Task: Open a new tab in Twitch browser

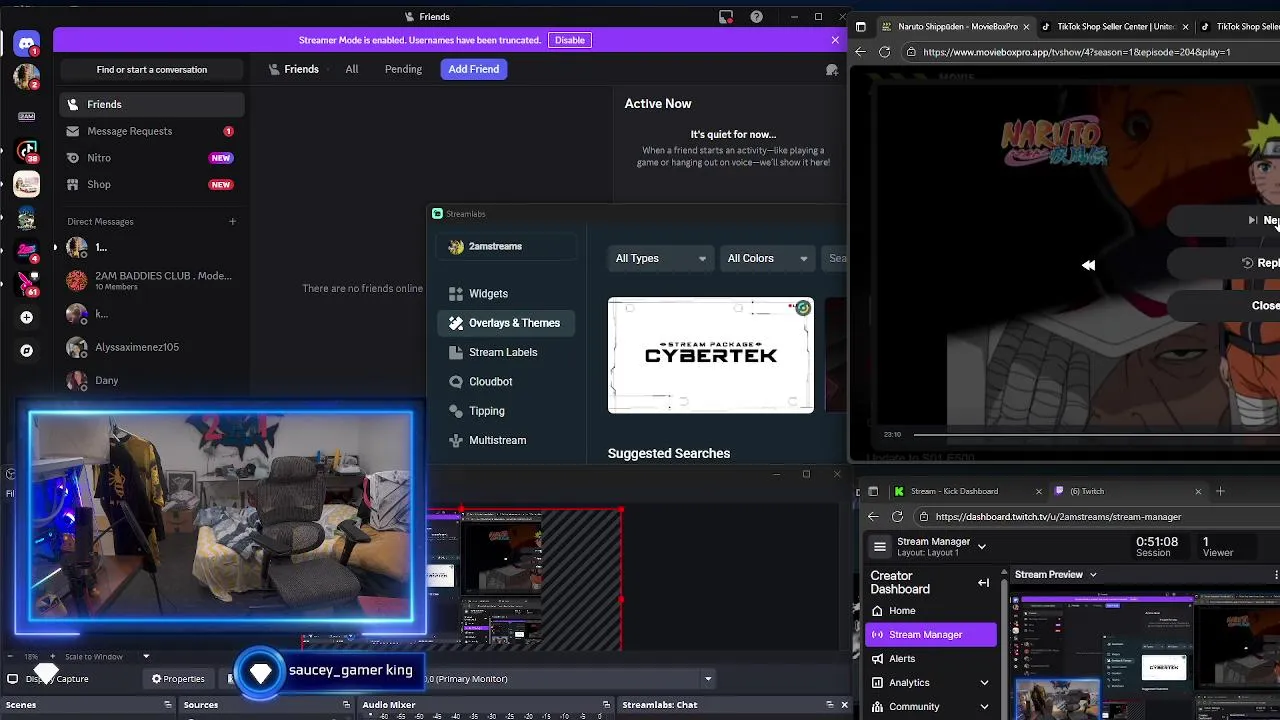Action: (x=1220, y=491)
